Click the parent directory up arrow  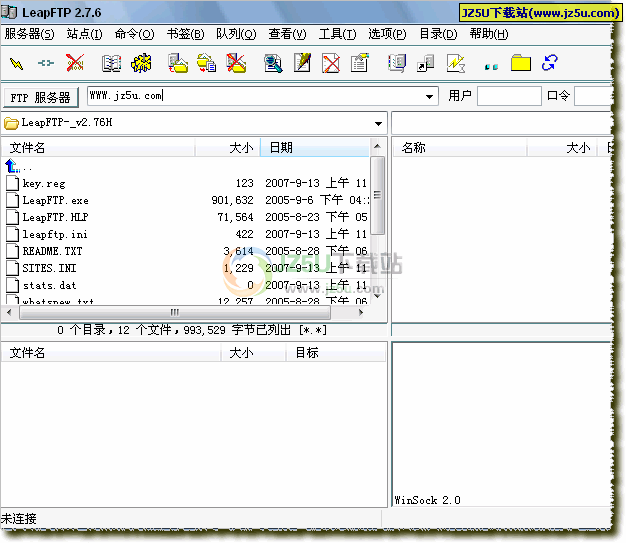point(12,166)
